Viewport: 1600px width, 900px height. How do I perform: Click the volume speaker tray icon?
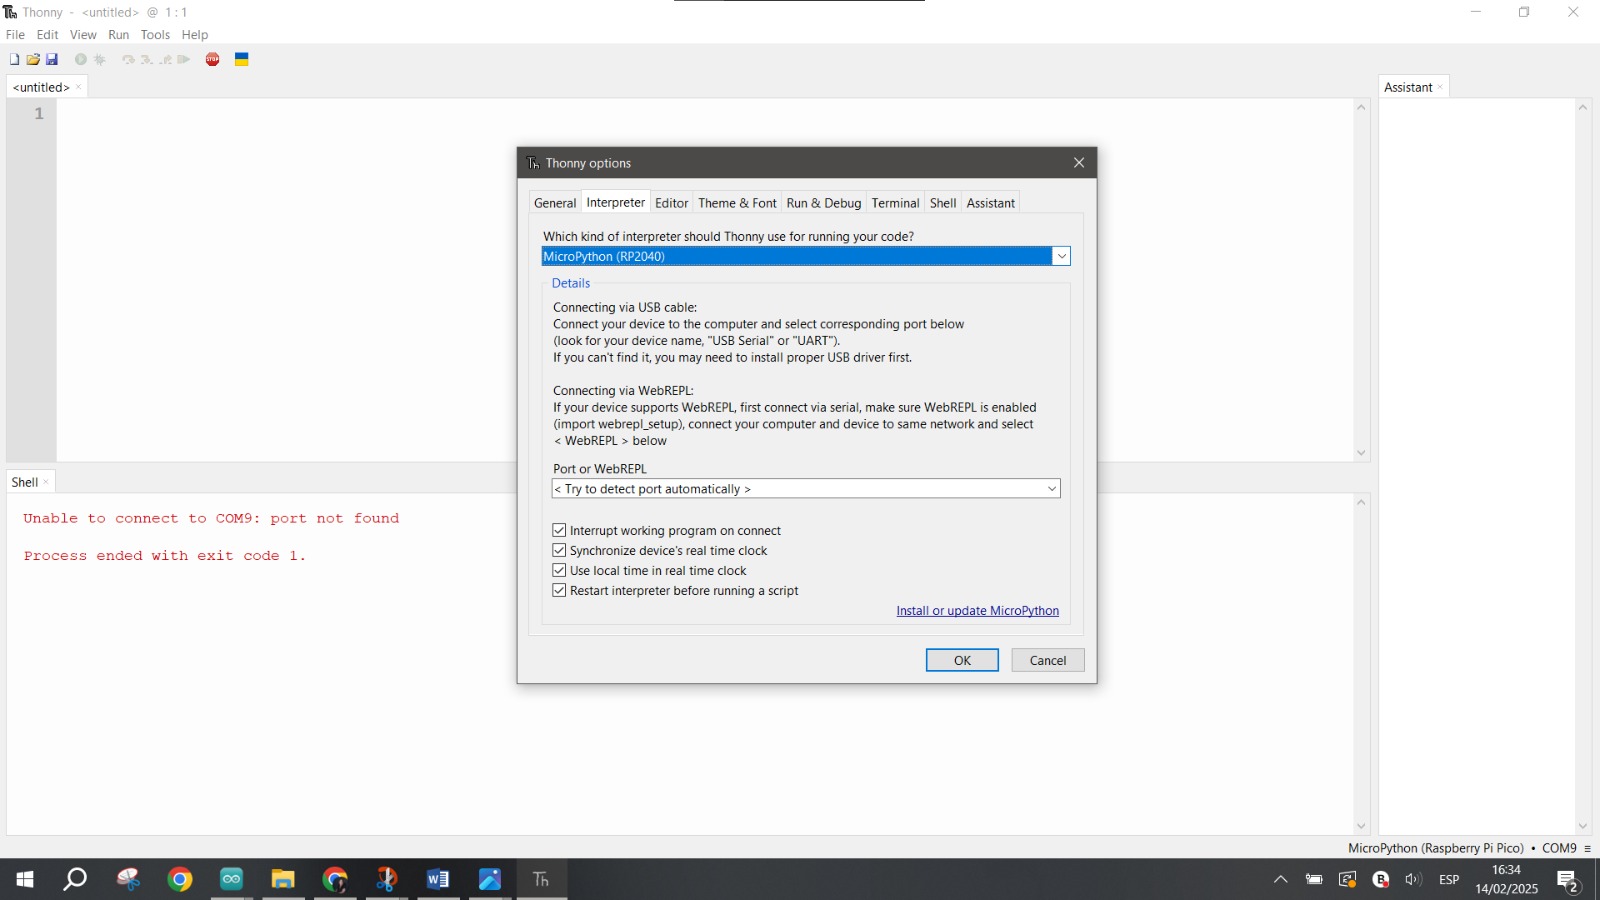(x=1413, y=880)
